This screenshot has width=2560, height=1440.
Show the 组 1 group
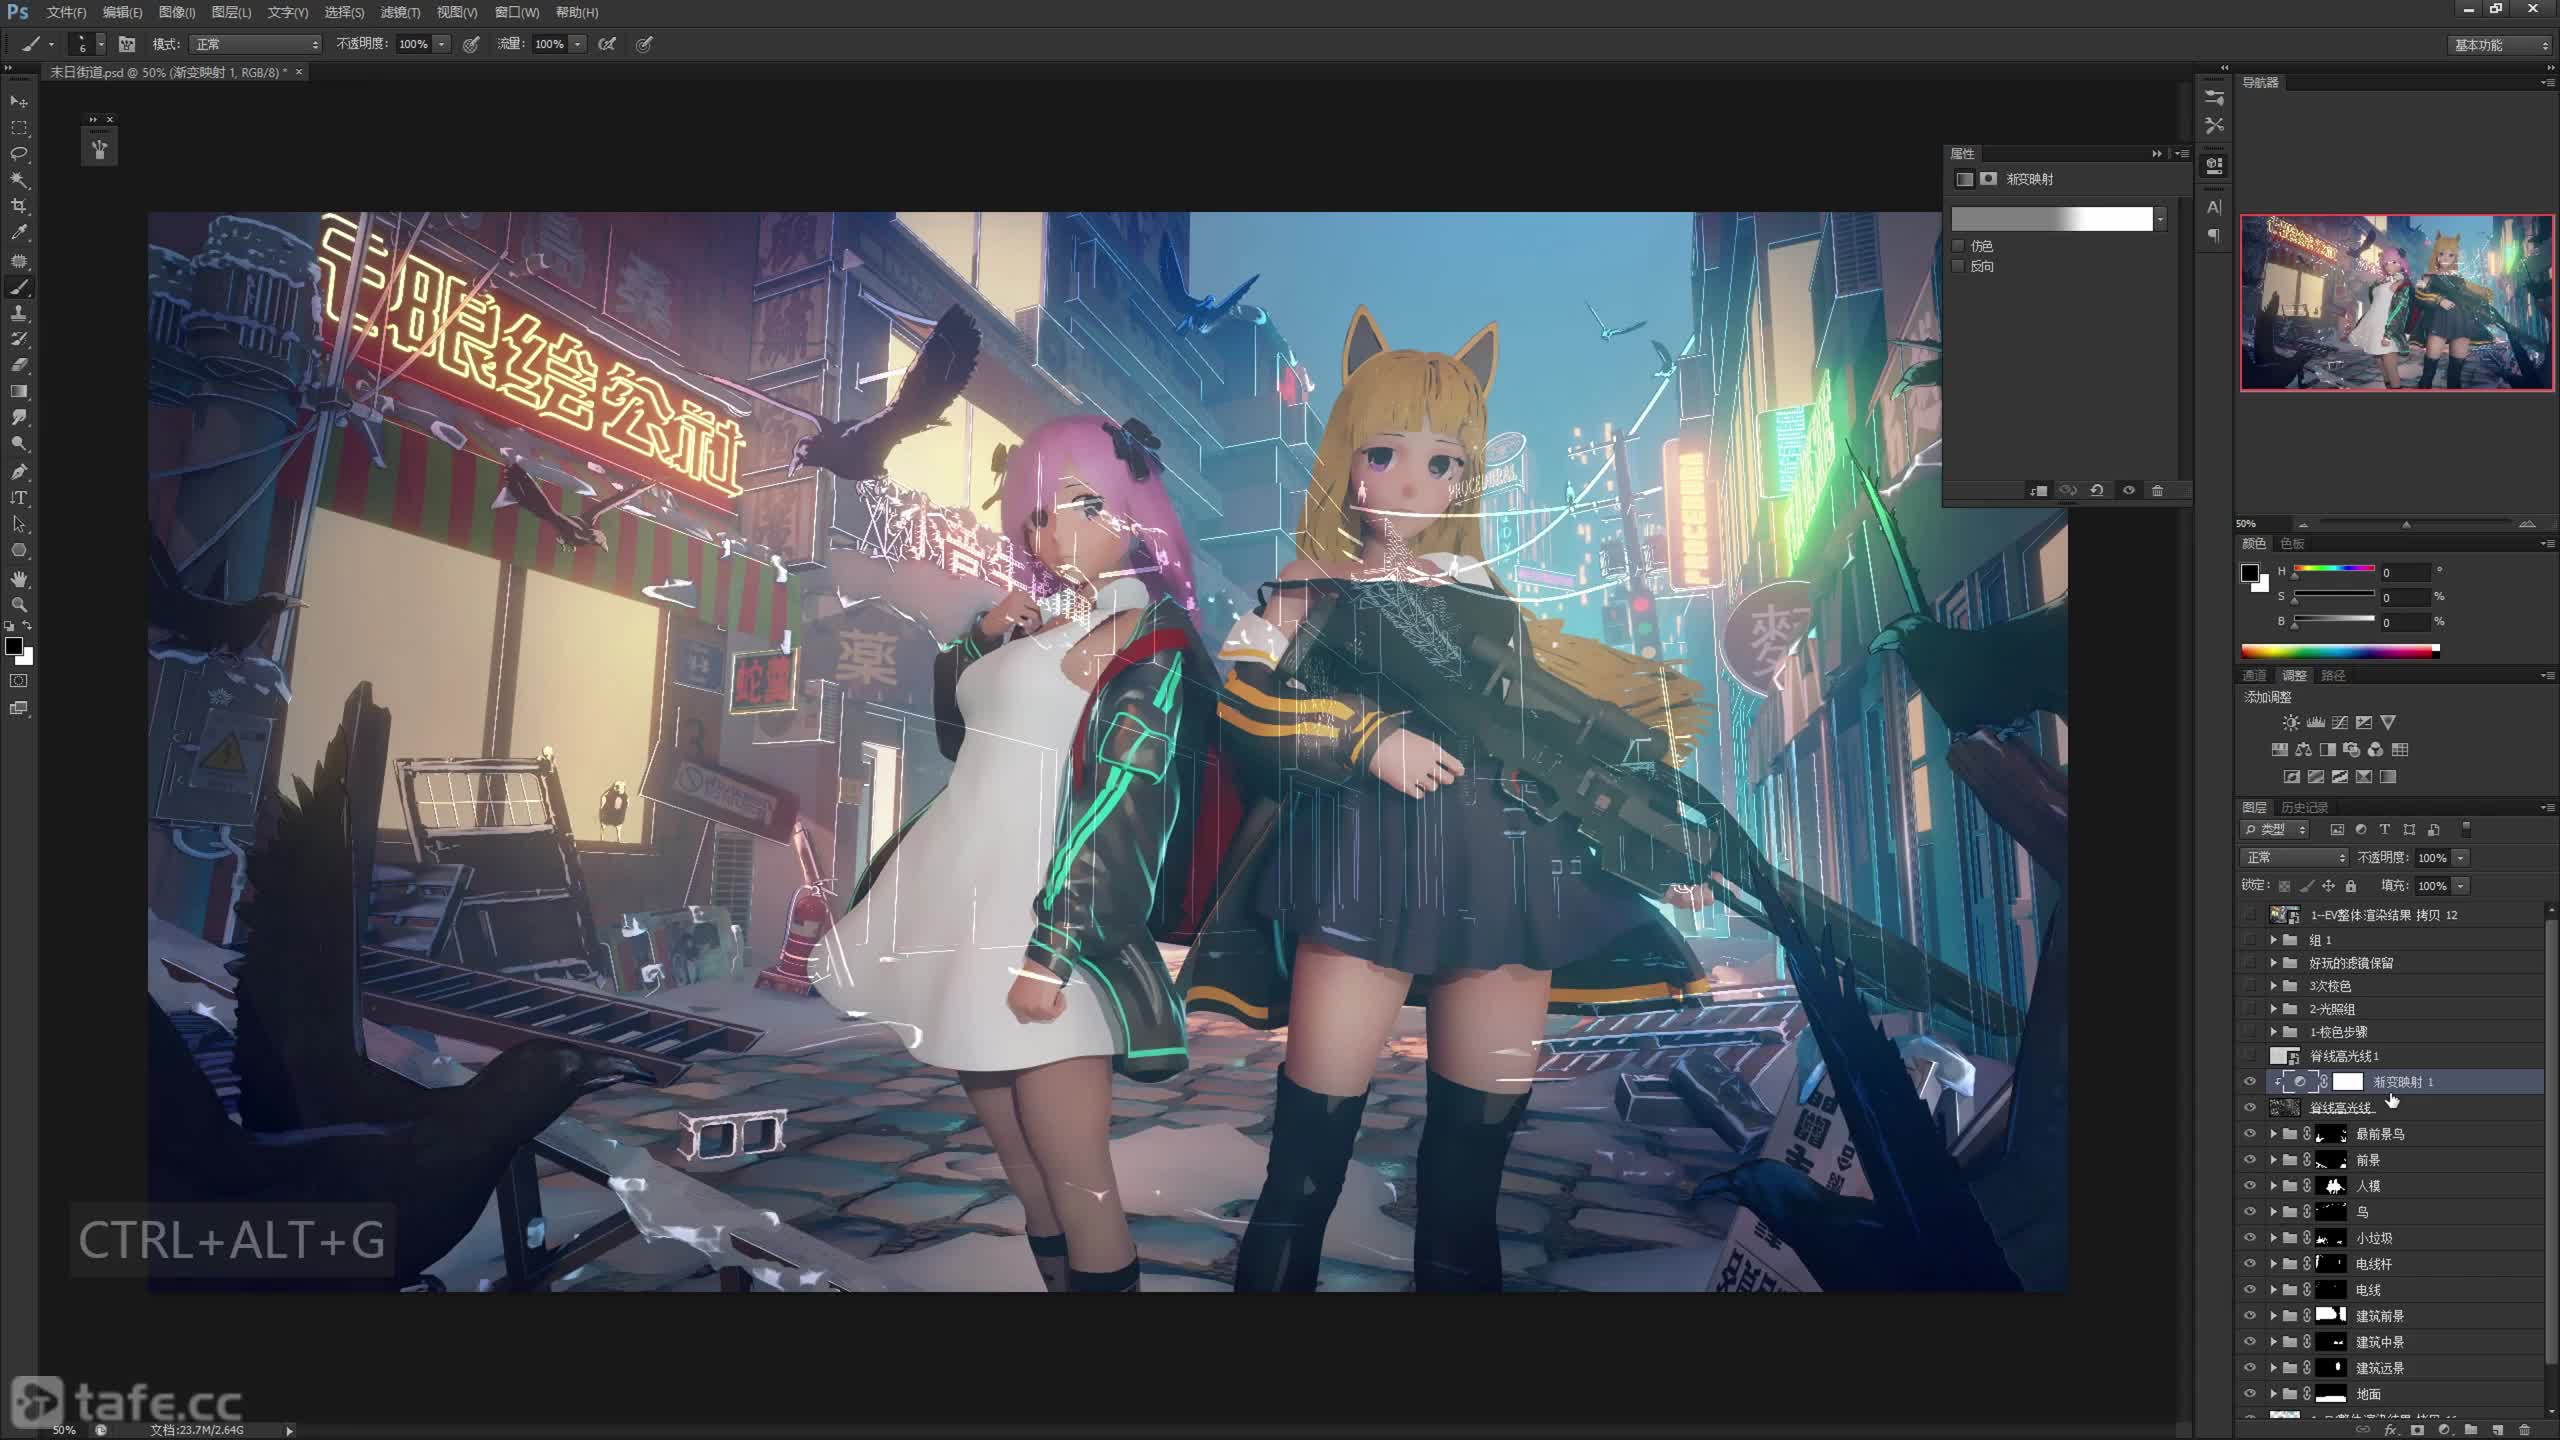pyautogui.click(x=2250, y=940)
